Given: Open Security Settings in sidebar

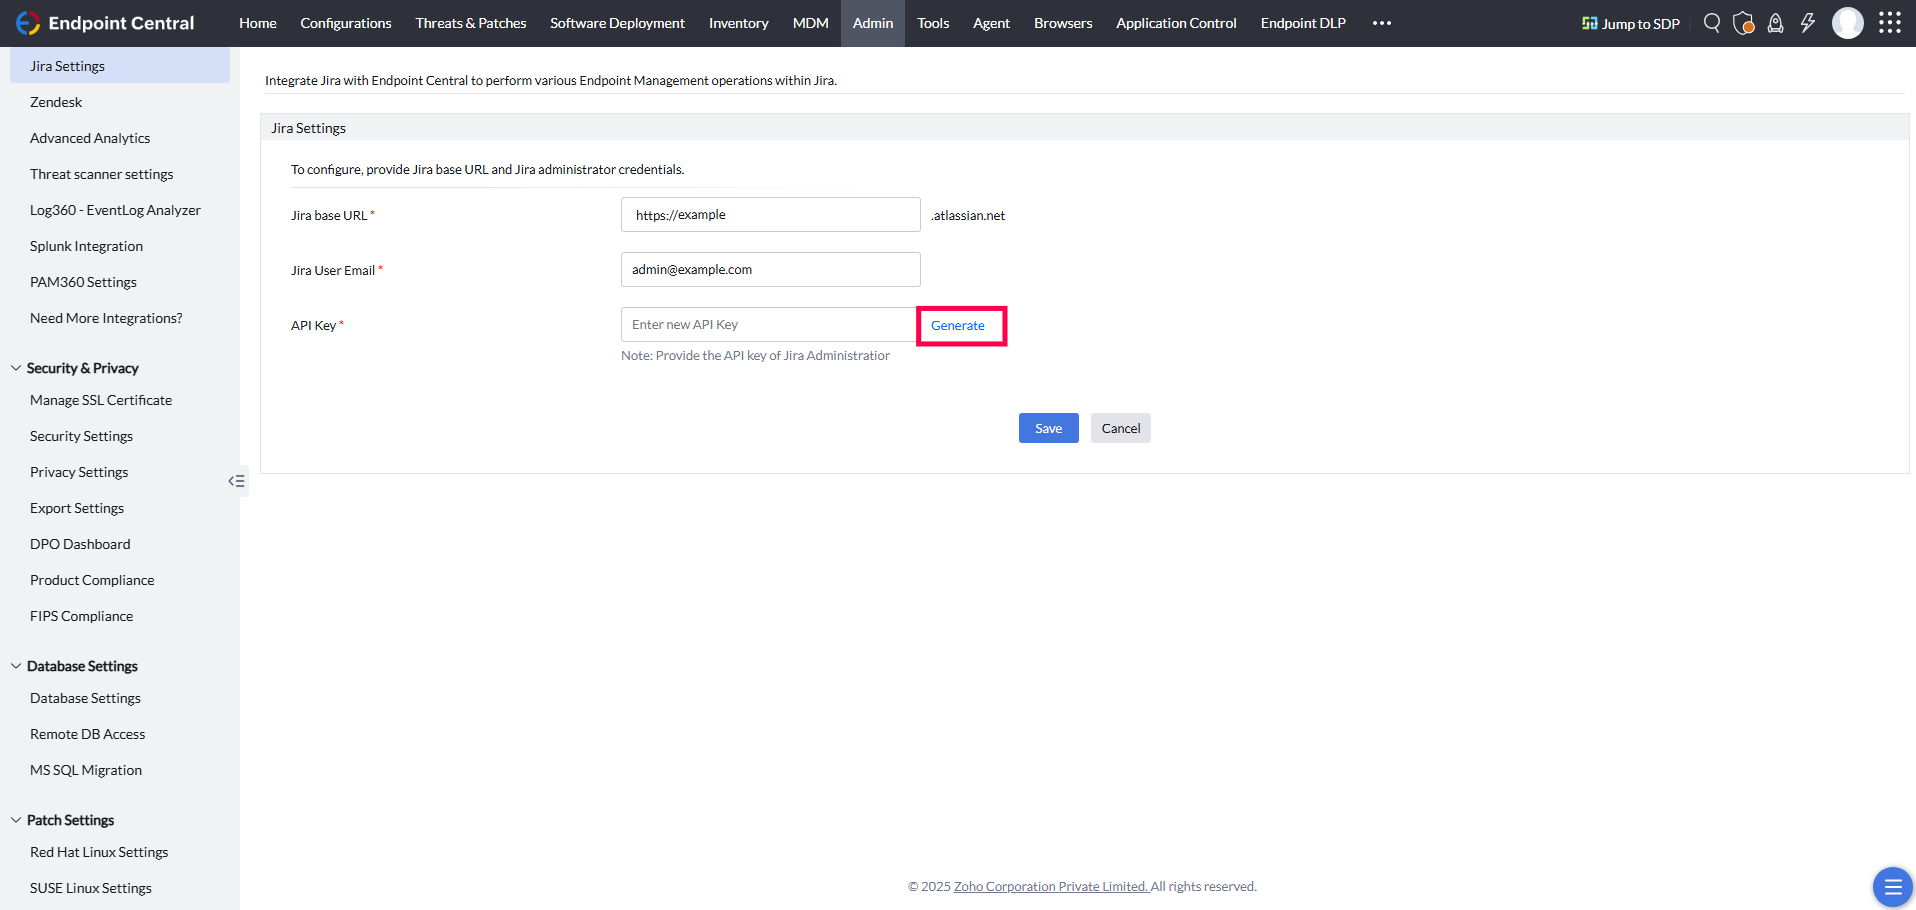Looking at the screenshot, I should [x=81, y=436].
